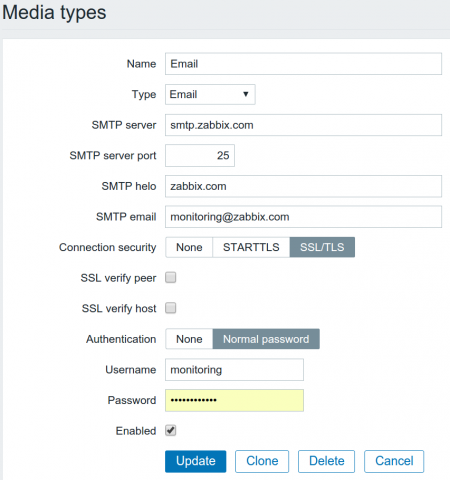Set Authentication to None
Screen dimensions: 450x480
pos(189,339)
